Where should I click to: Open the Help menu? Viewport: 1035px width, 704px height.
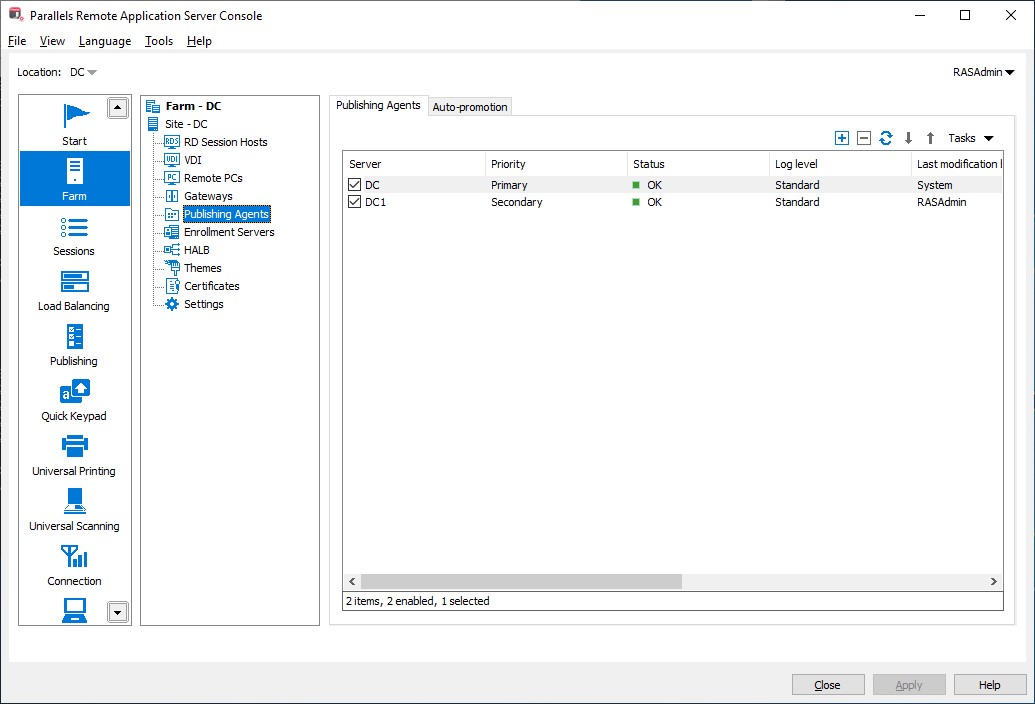(x=199, y=41)
